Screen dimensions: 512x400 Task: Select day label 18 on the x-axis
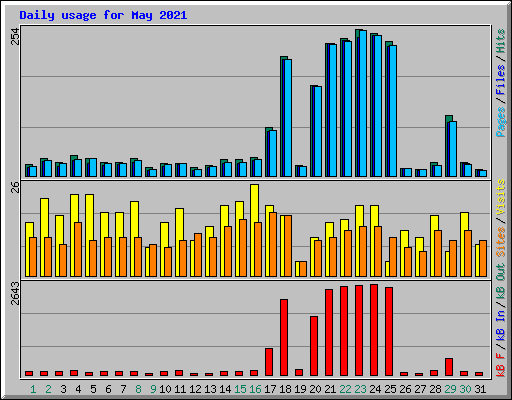tap(285, 389)
